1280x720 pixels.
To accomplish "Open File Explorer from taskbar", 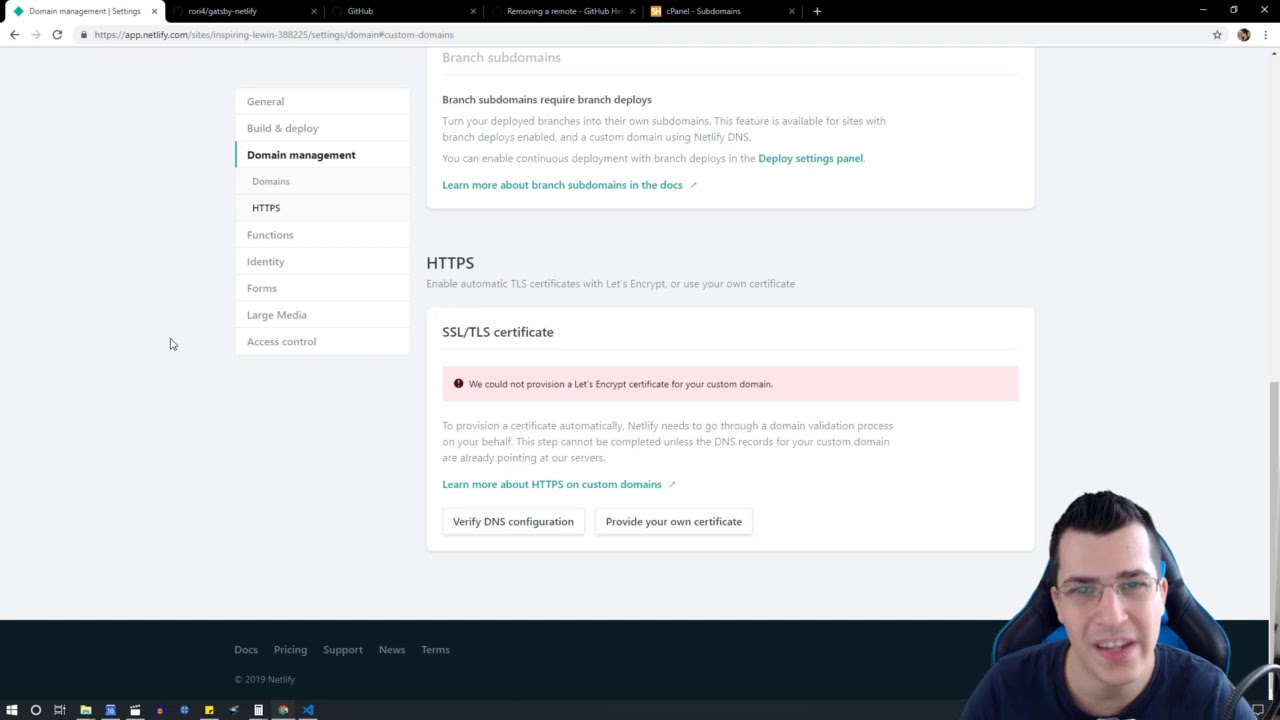I will tap(86, 710).
